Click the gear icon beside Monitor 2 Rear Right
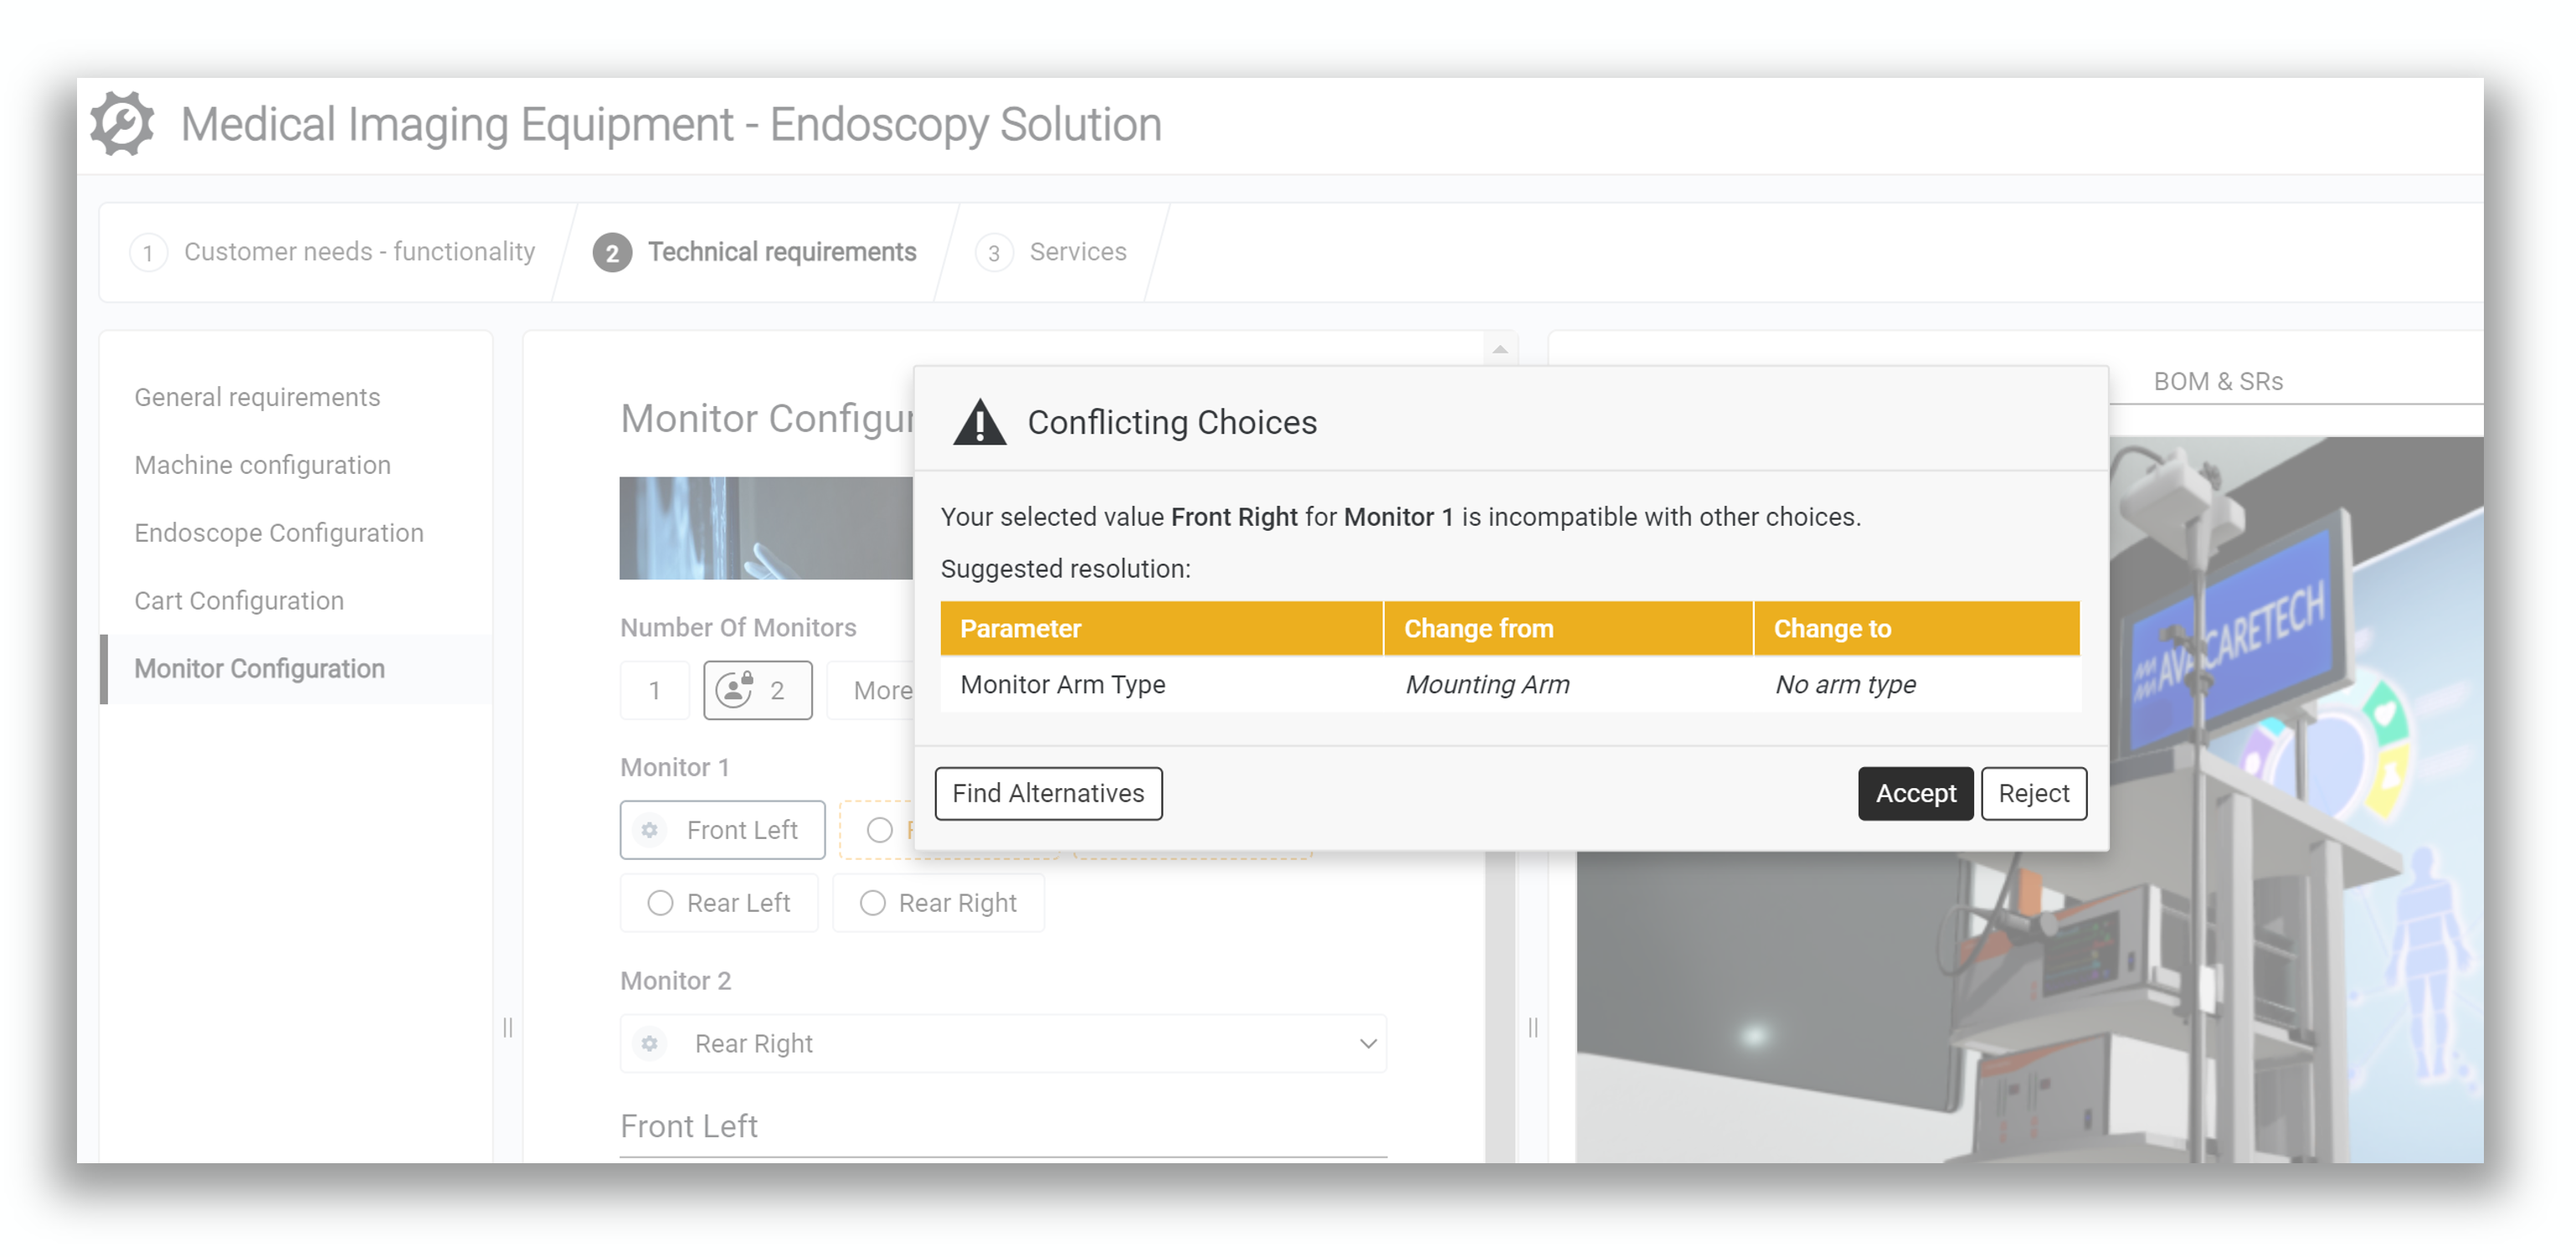Screen dimensions: 2576x1257 click(651, 1043)
